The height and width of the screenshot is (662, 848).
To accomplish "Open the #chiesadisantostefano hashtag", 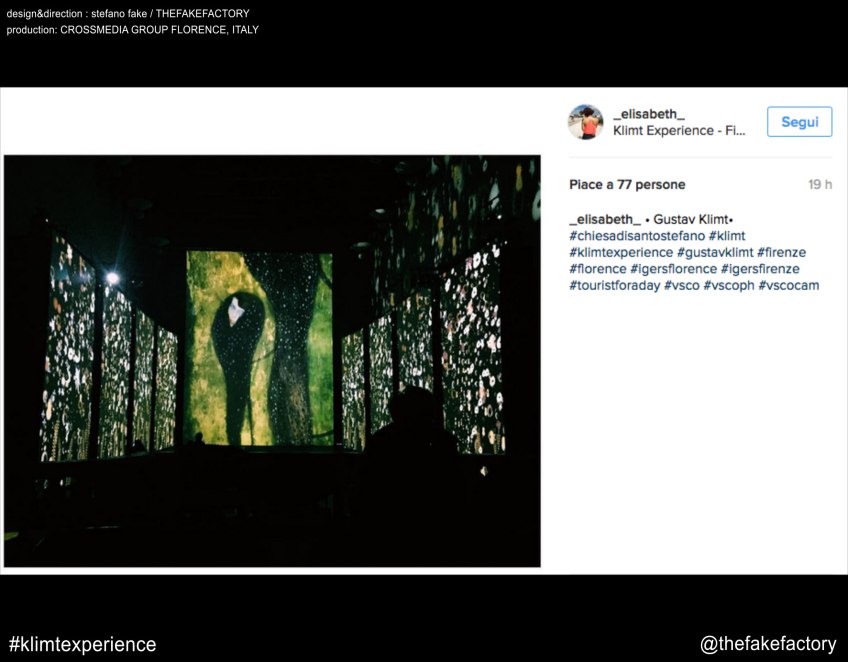I will [x=637, y=236].
